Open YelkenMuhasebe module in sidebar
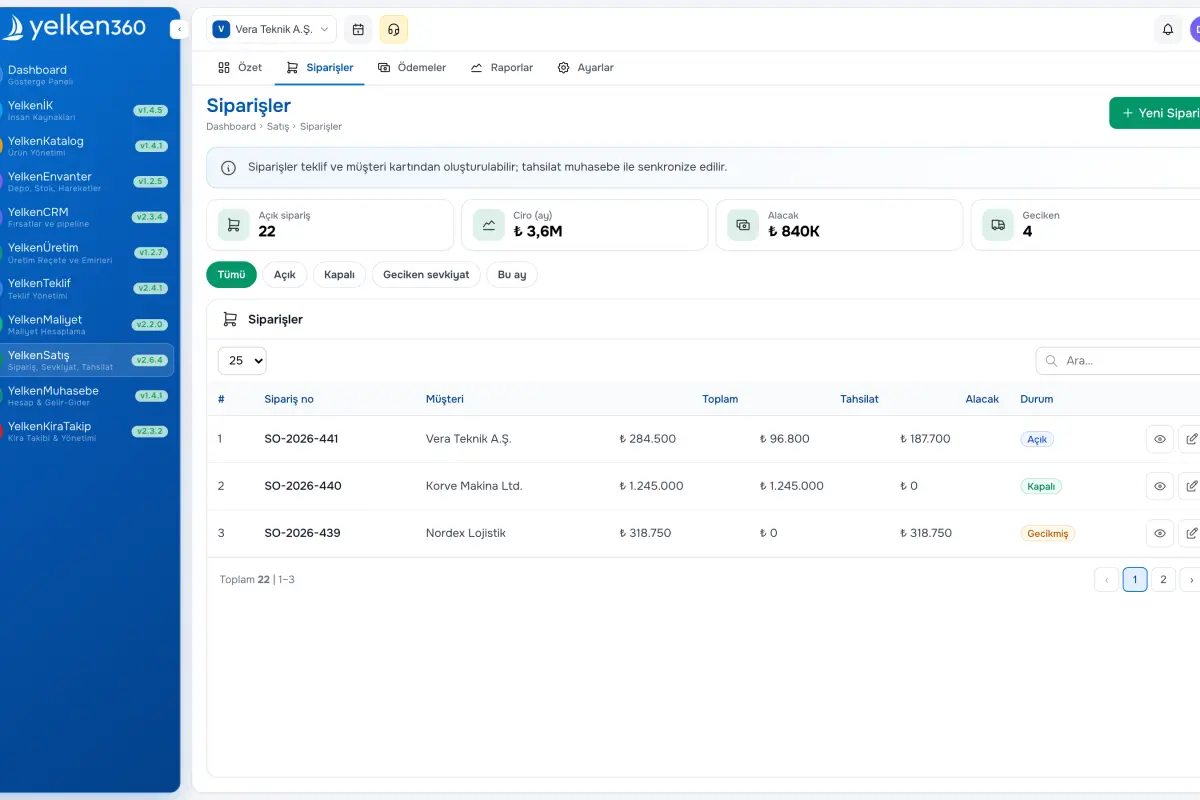This screenshot has height=800, width=1200. [87, 395]
